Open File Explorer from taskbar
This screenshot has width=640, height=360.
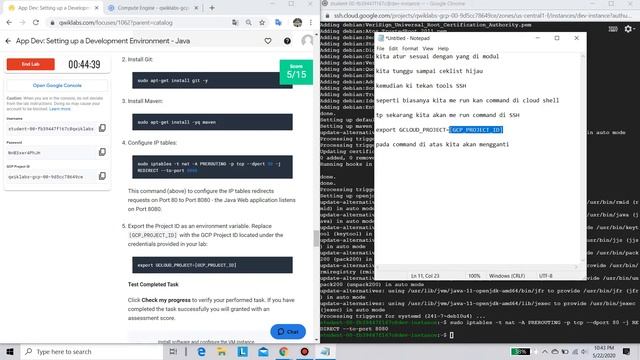pos(222,351)
